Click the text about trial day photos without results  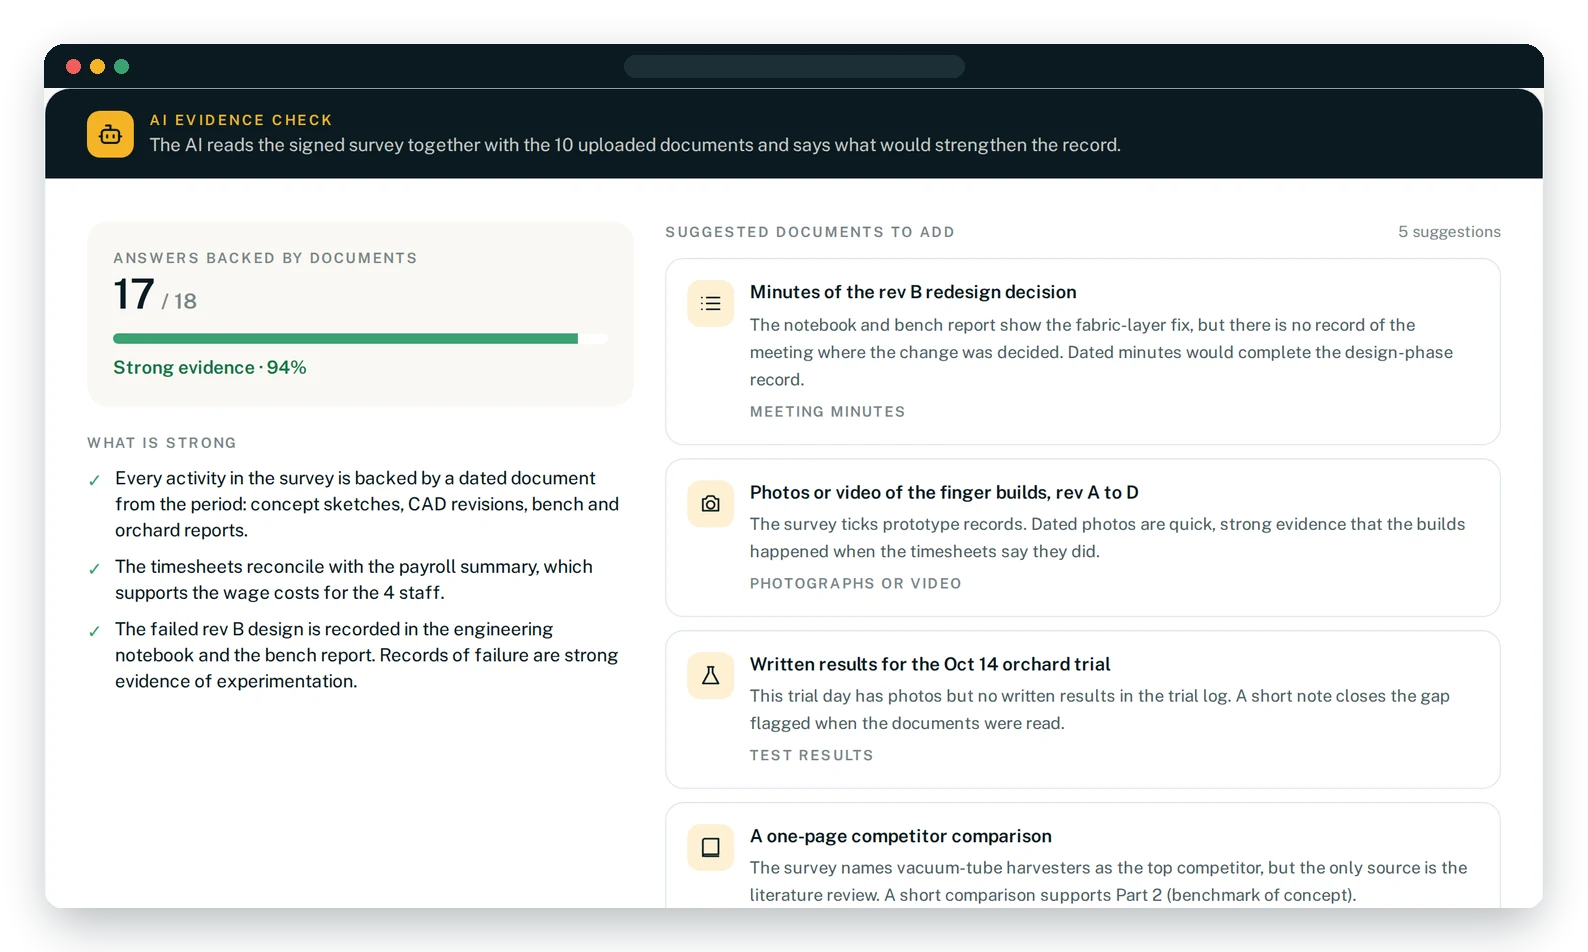[1099, 709]
